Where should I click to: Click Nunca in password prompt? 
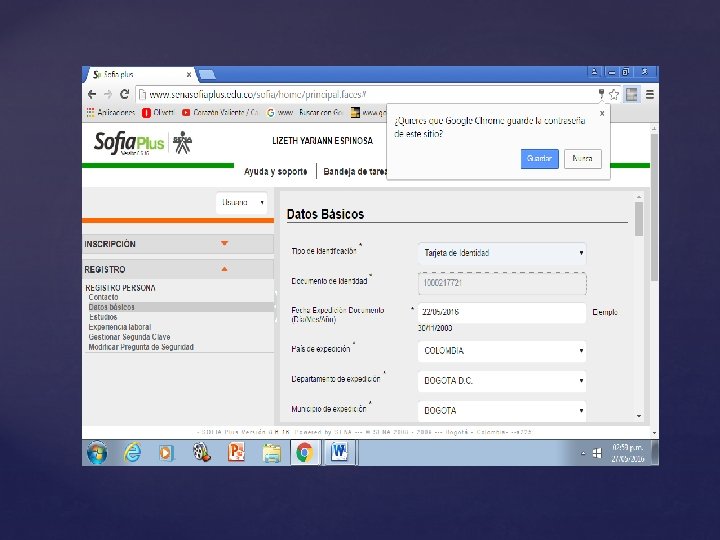[x=583, y=158]
